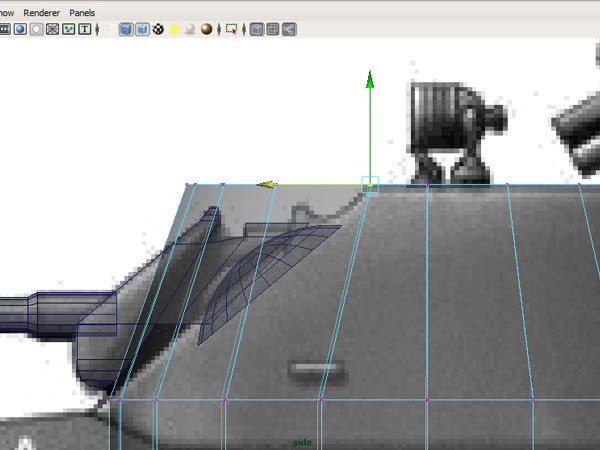Enable X-Ray shading mode
Viewport: 600px width, 450px height.
point(256,29)
